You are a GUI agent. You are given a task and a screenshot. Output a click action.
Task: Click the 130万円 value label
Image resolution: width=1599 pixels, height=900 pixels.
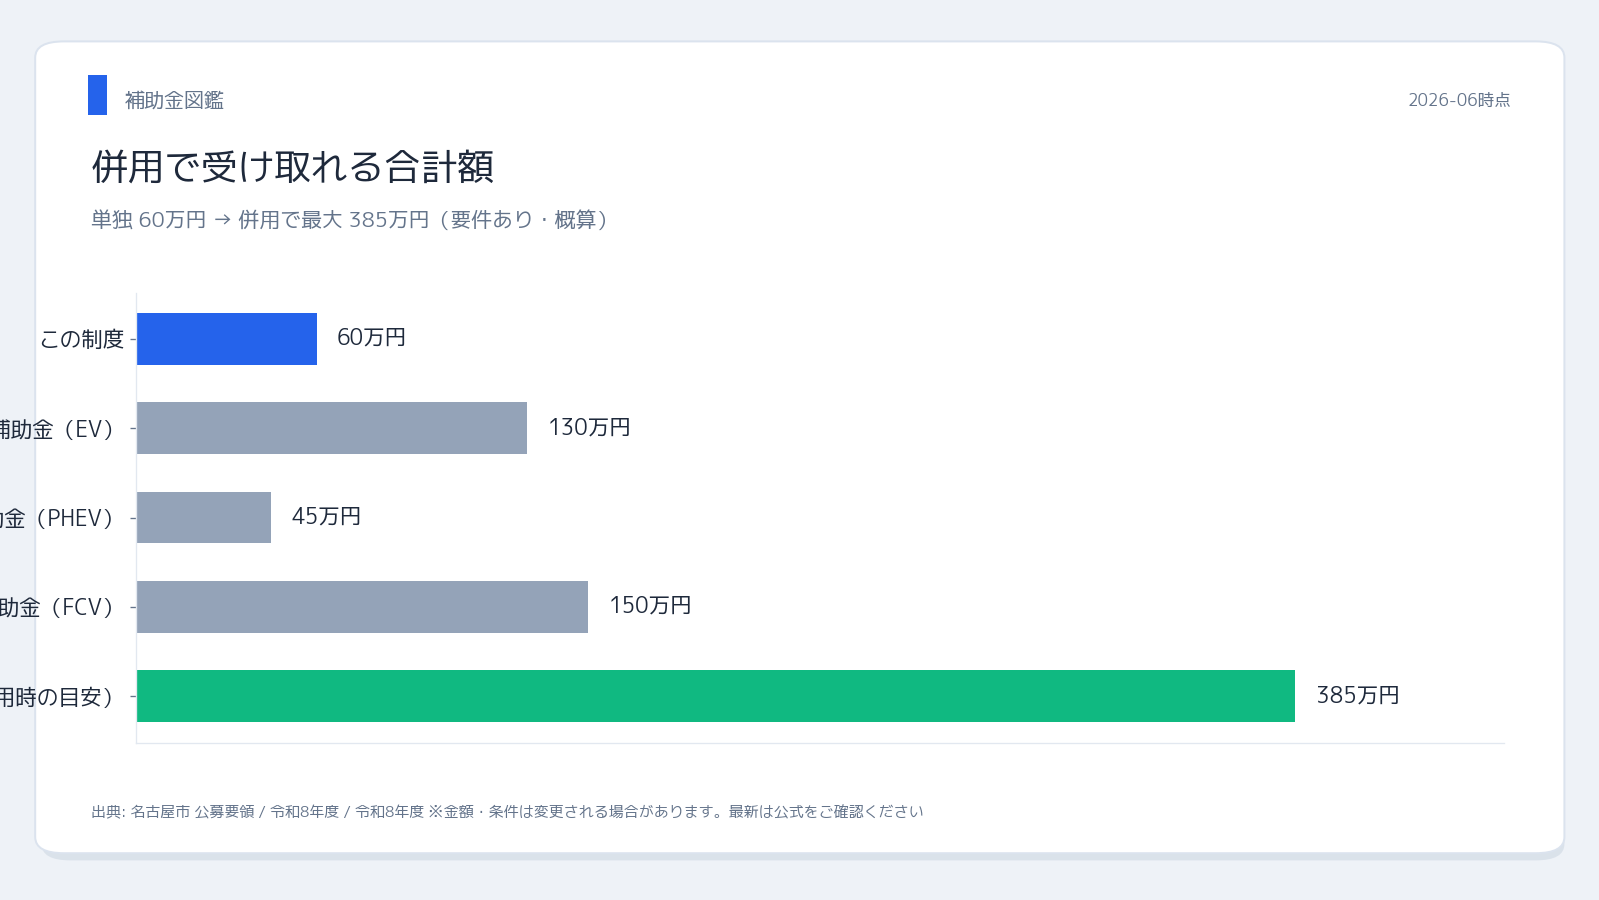589,427
